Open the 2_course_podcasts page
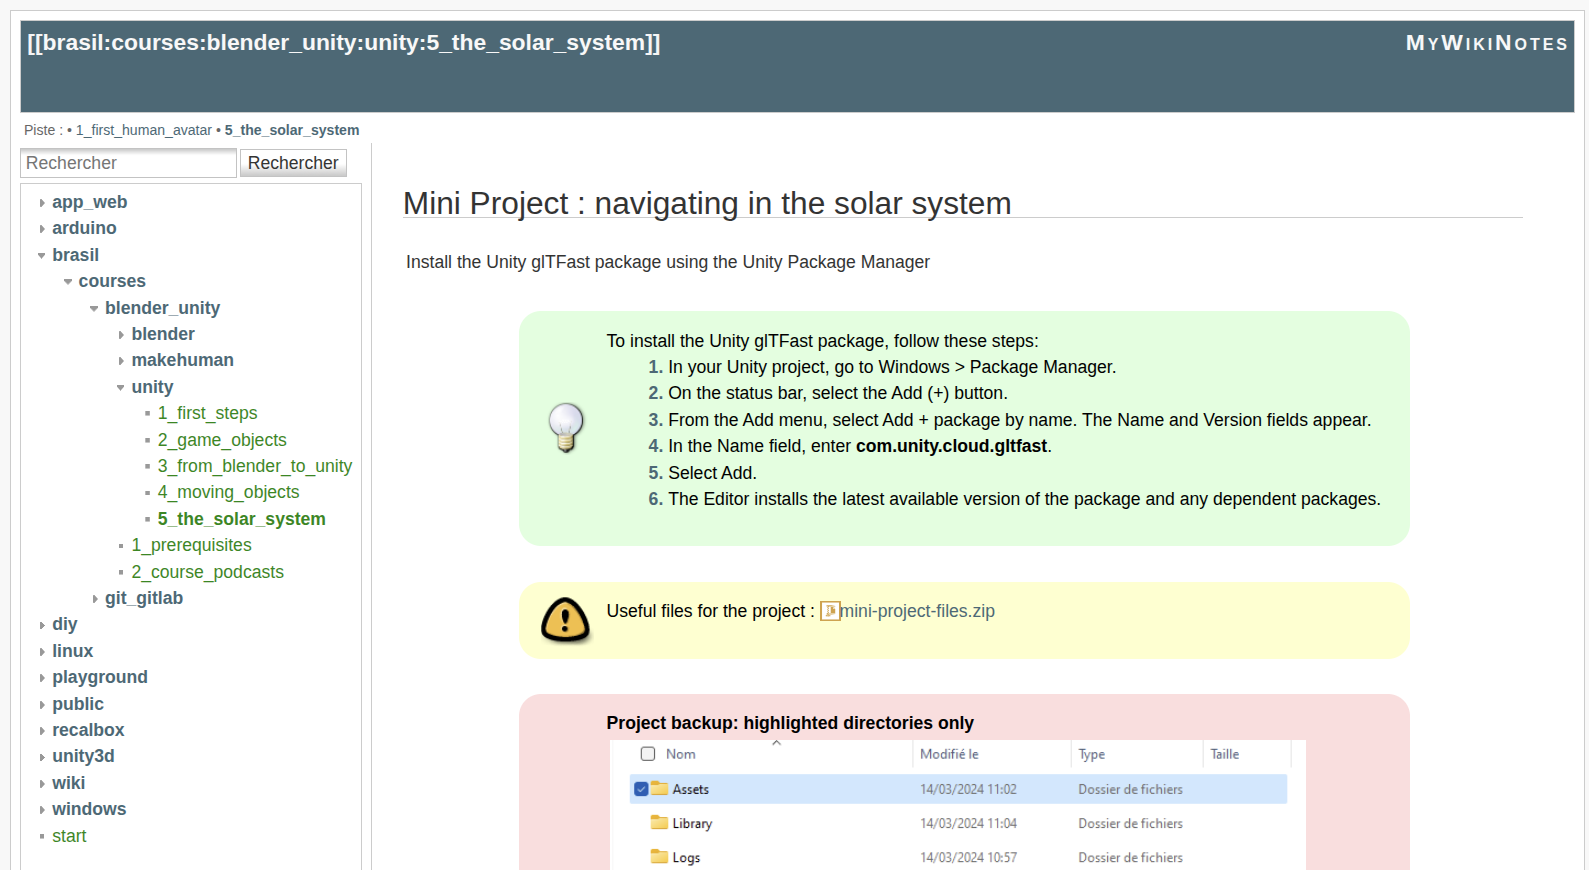Image resolution: width=1589 pixels, height=870 pixels. (207, 572)
